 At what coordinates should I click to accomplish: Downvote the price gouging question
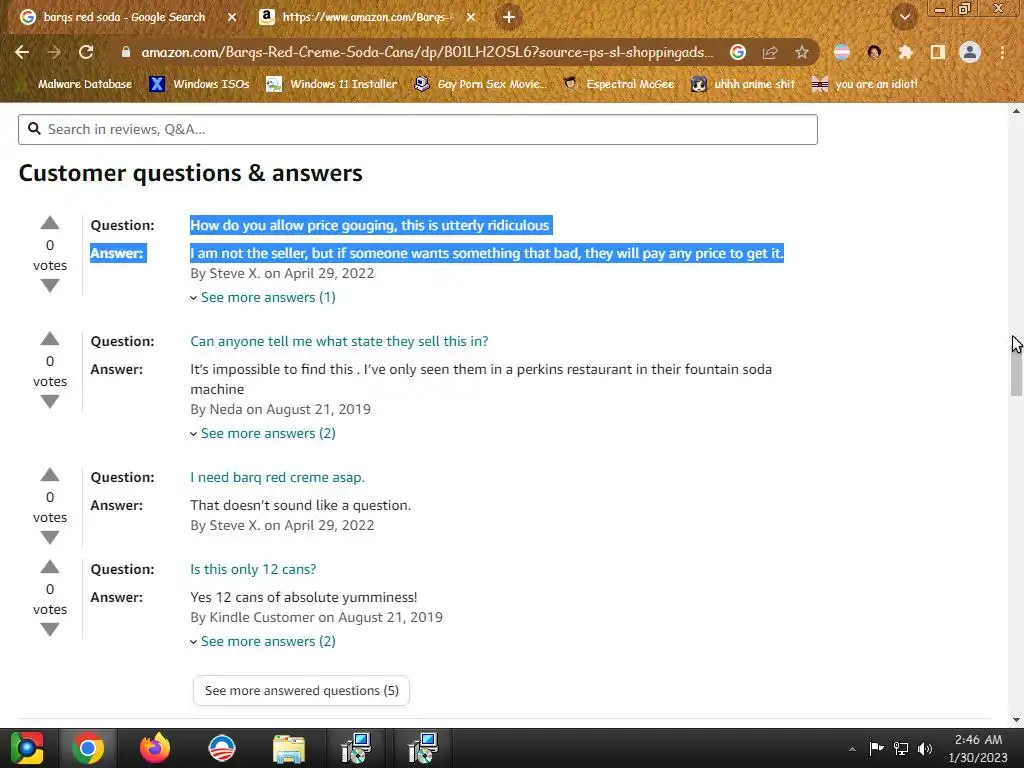pos(50,285)
